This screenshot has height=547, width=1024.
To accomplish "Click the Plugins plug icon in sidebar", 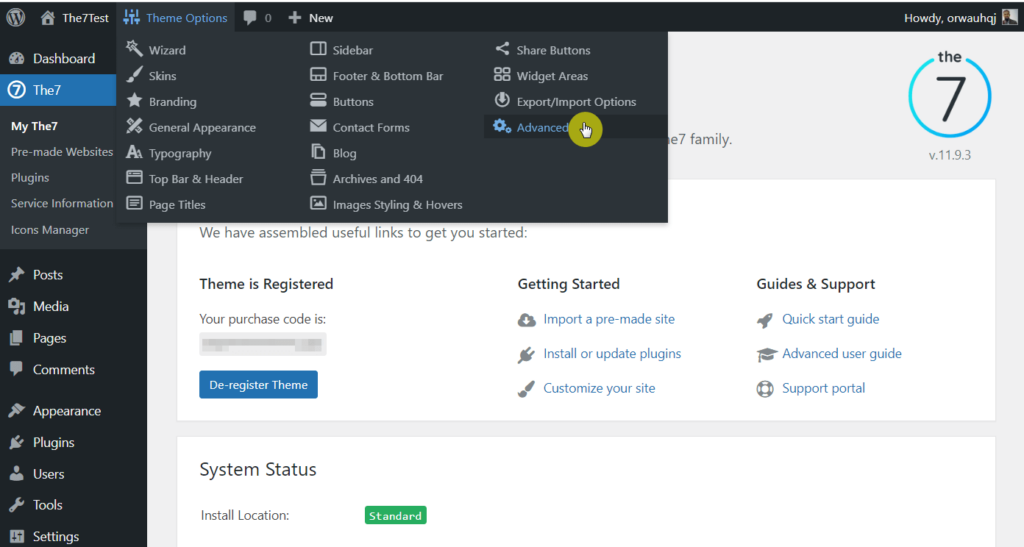I will (17, 443).
